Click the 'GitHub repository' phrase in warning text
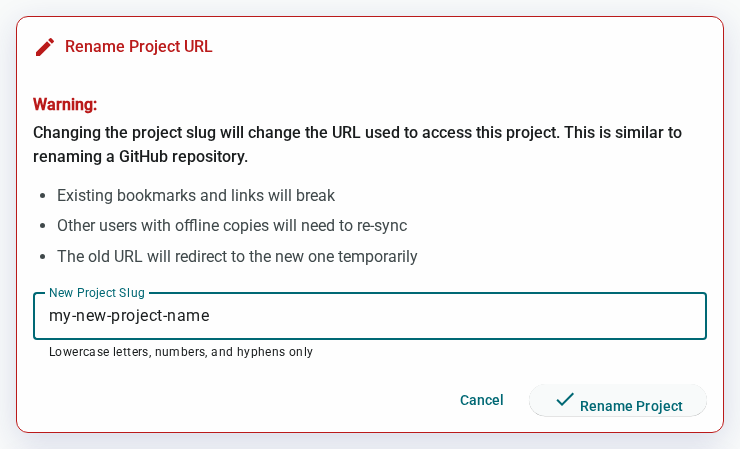The image size is (740, 449). (183, 156)
